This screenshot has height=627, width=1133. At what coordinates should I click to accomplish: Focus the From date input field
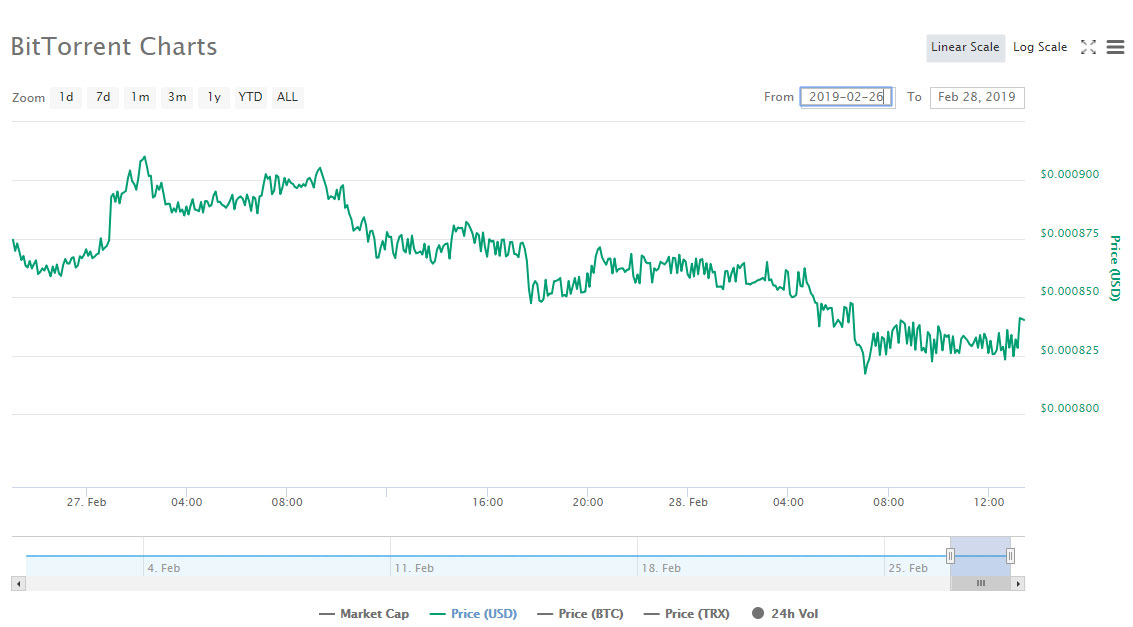(x=848, y=98)
